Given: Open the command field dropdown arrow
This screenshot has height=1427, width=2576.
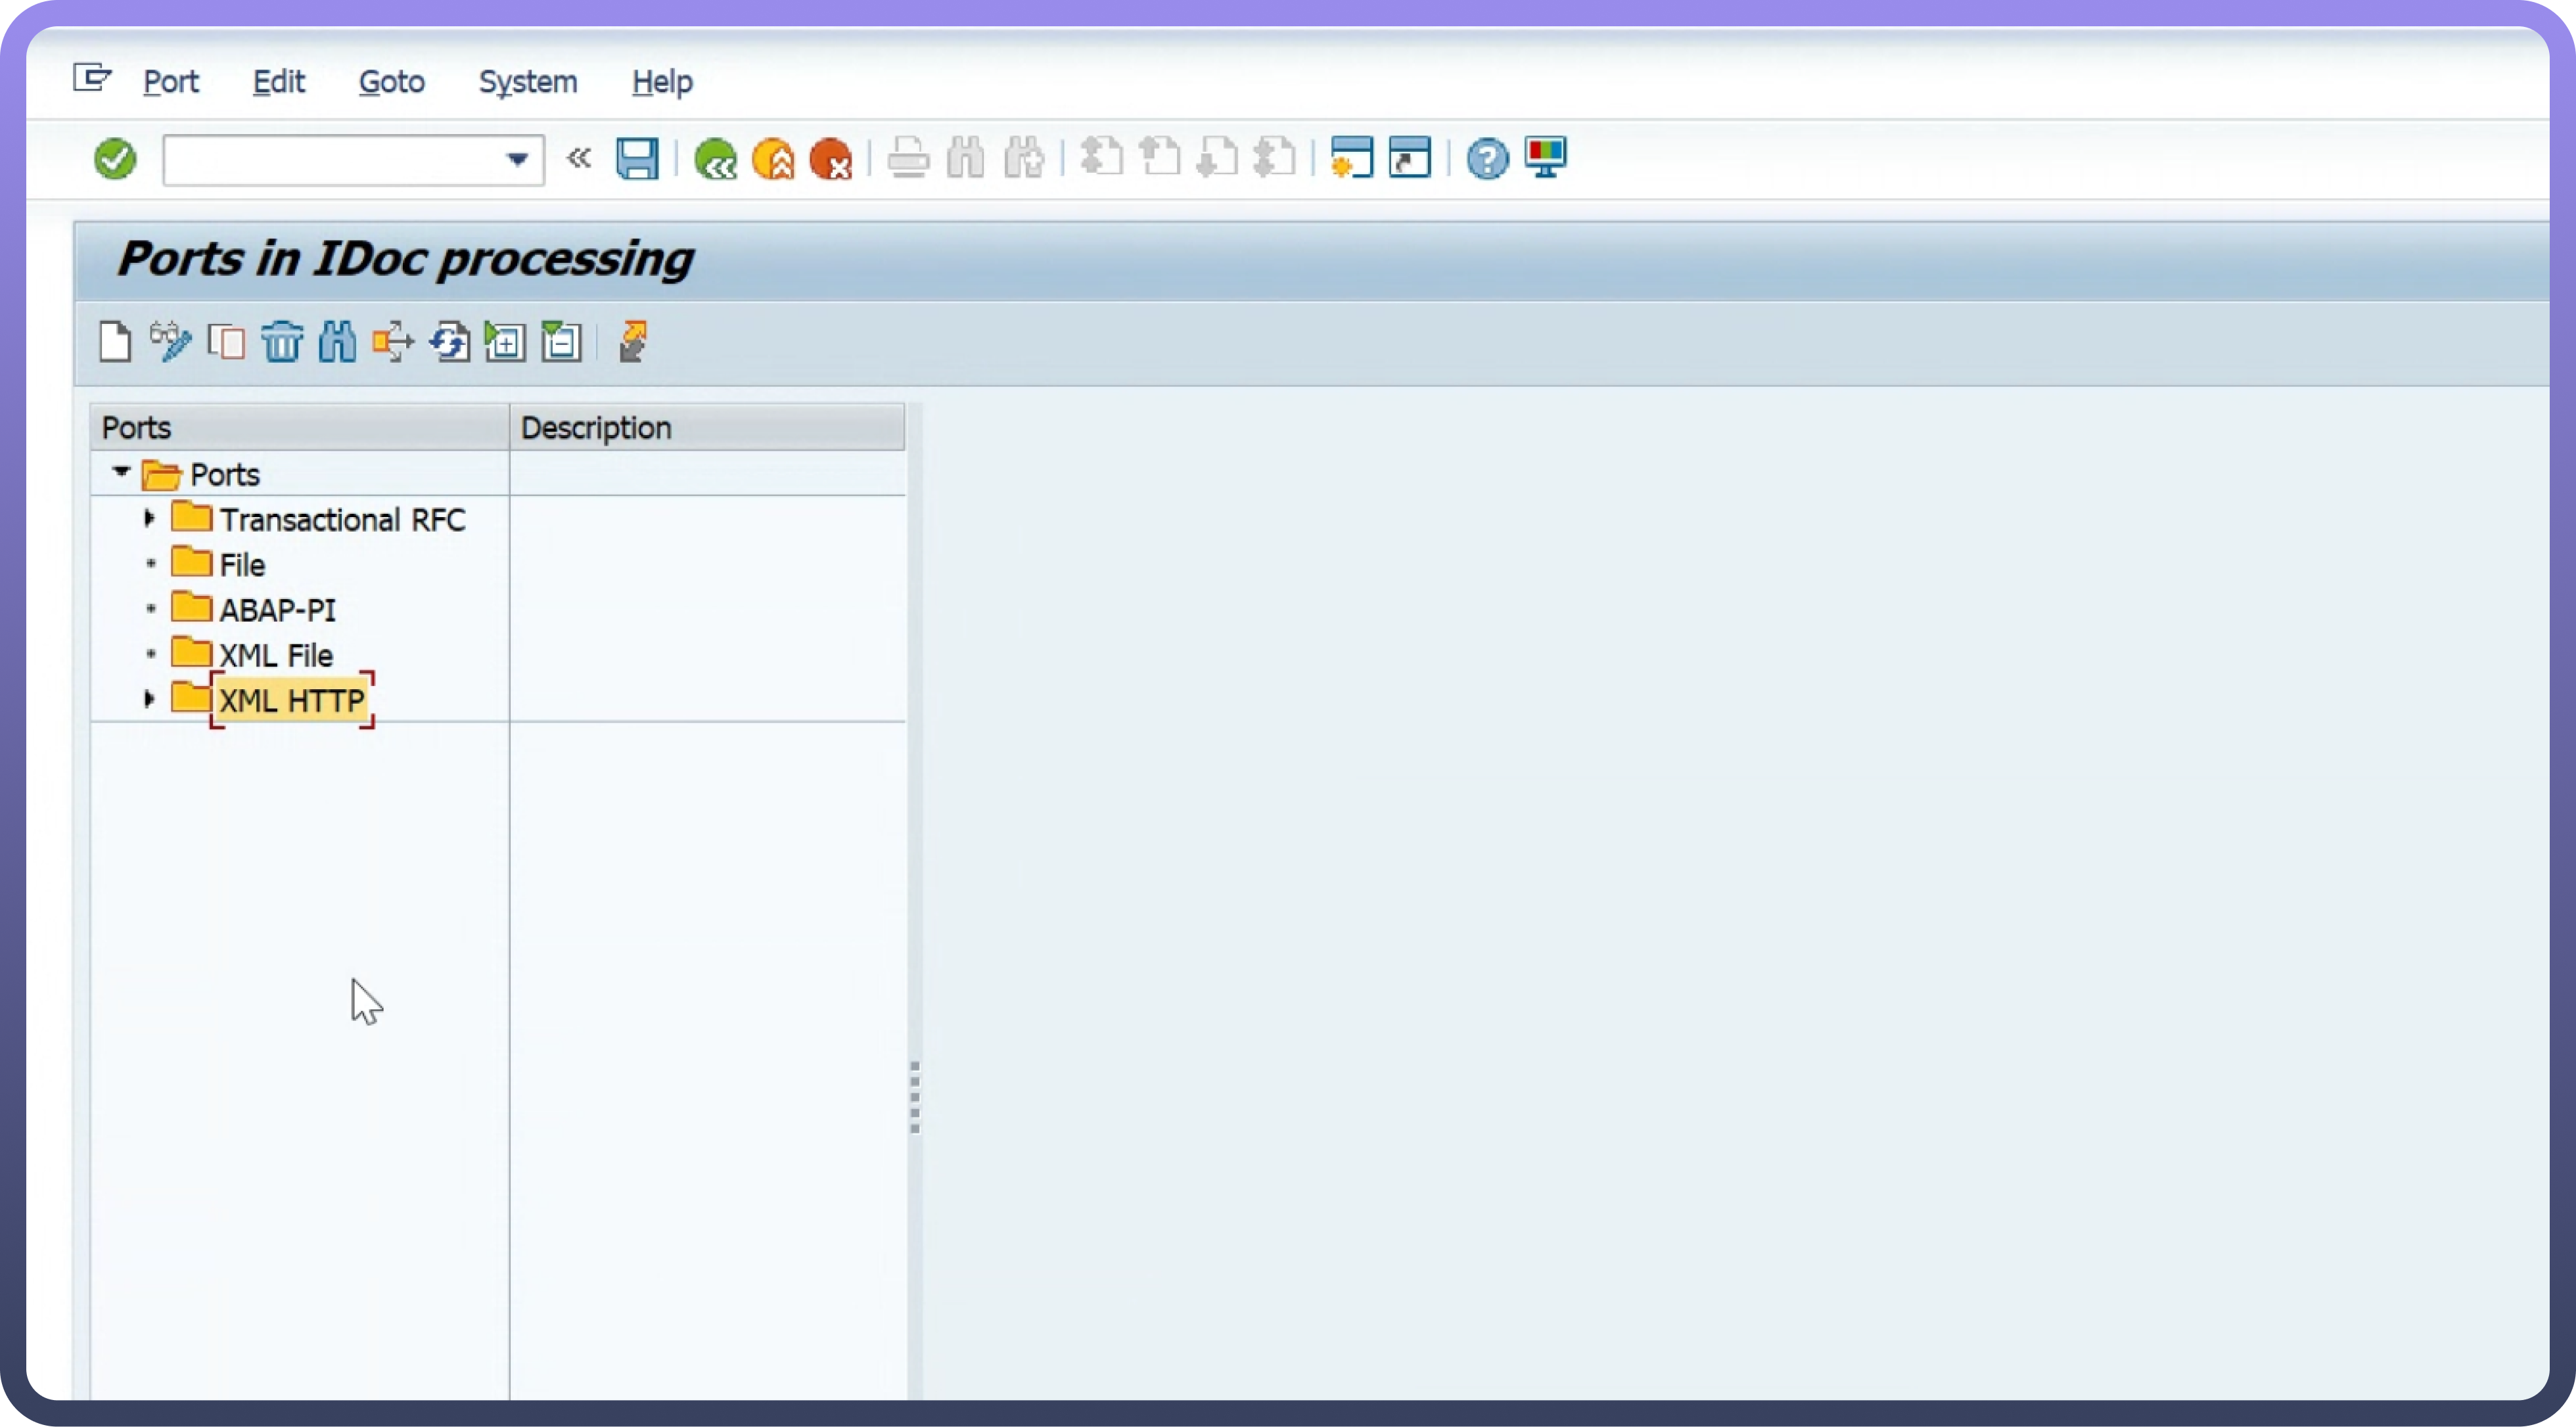Looking at the screenshot, I should [x=517, y=159].
